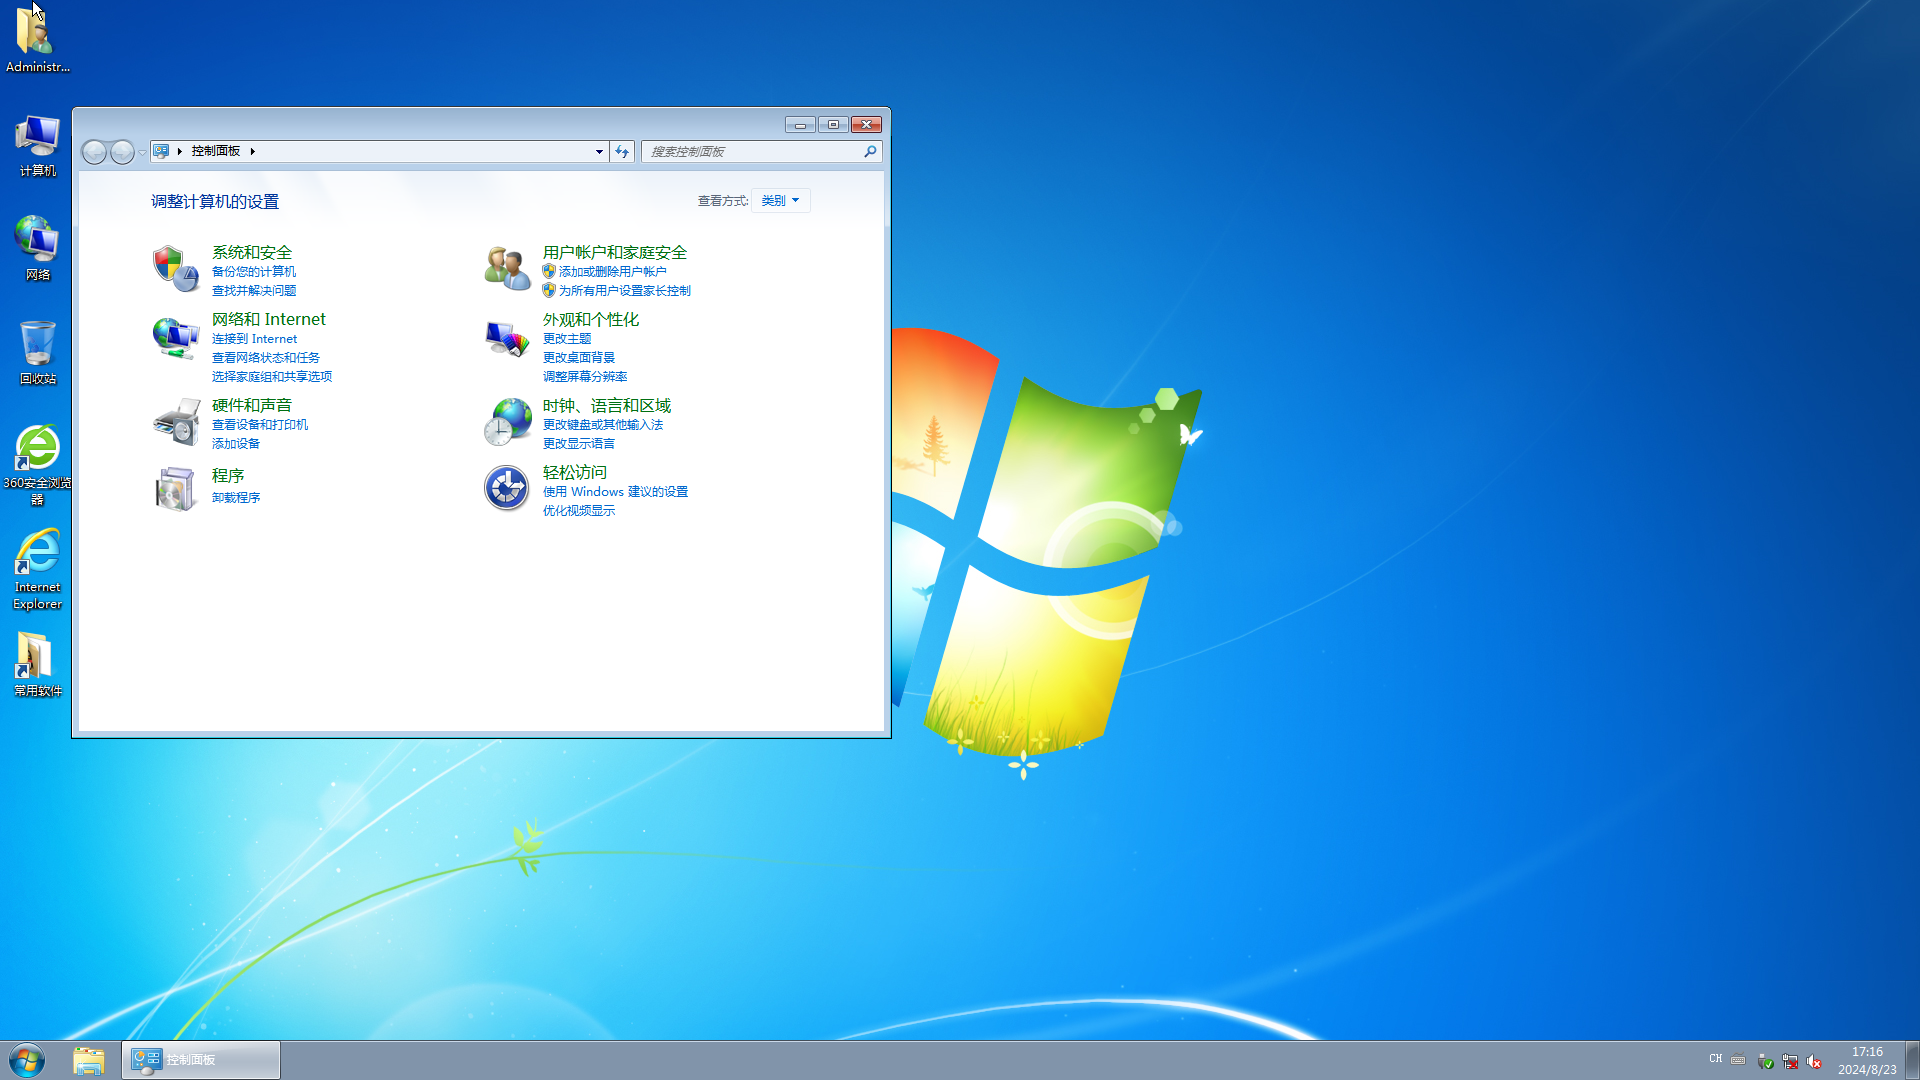Open the 网络和 Internet globe icon
Screen dimensions: 1920x1080
pyautogui.click(x=176, y=338)
